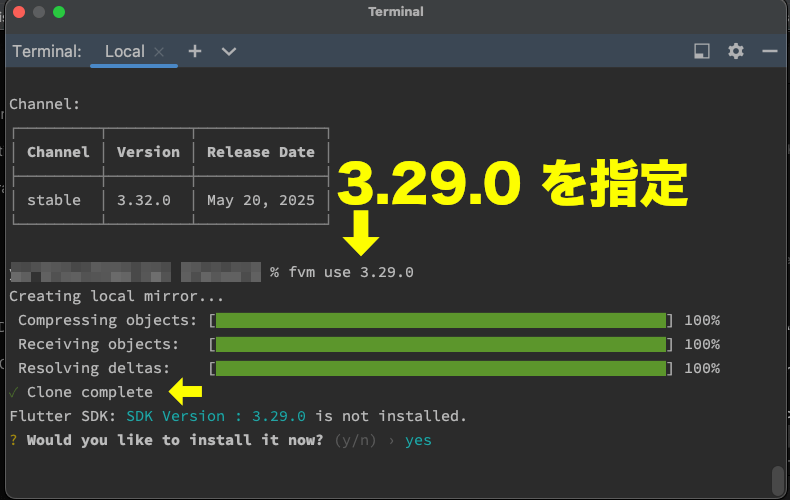Click the Channel column header
Screen dimensions: 790x500
point(58,152)
